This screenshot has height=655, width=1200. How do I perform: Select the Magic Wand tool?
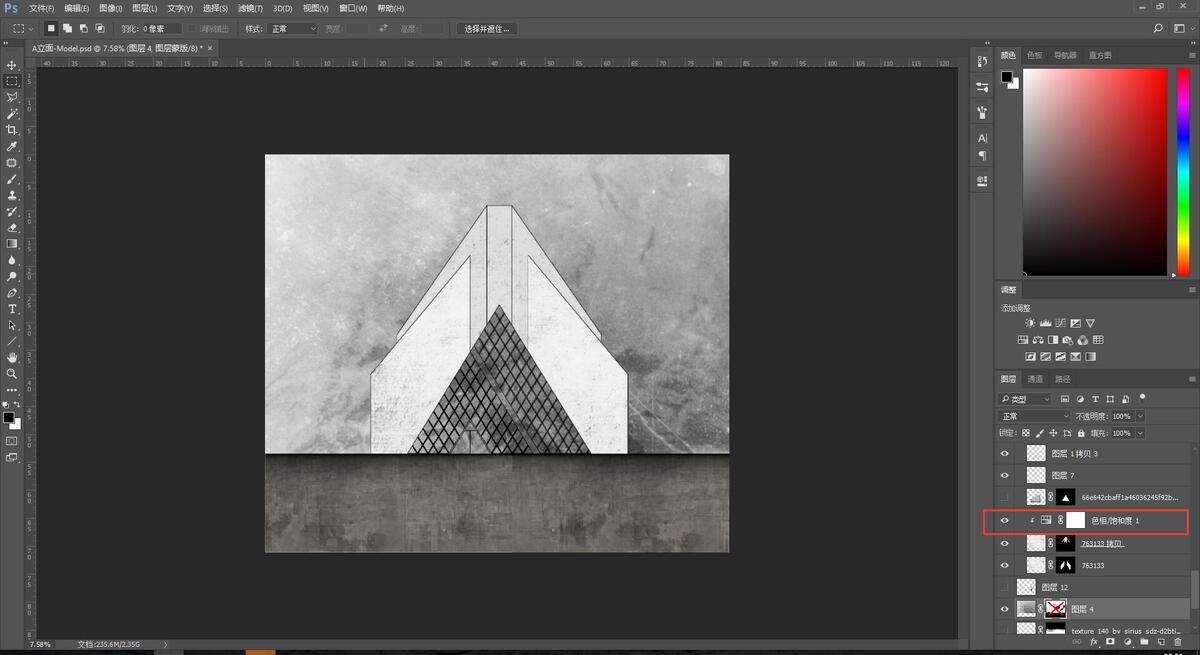click(12, 114)
